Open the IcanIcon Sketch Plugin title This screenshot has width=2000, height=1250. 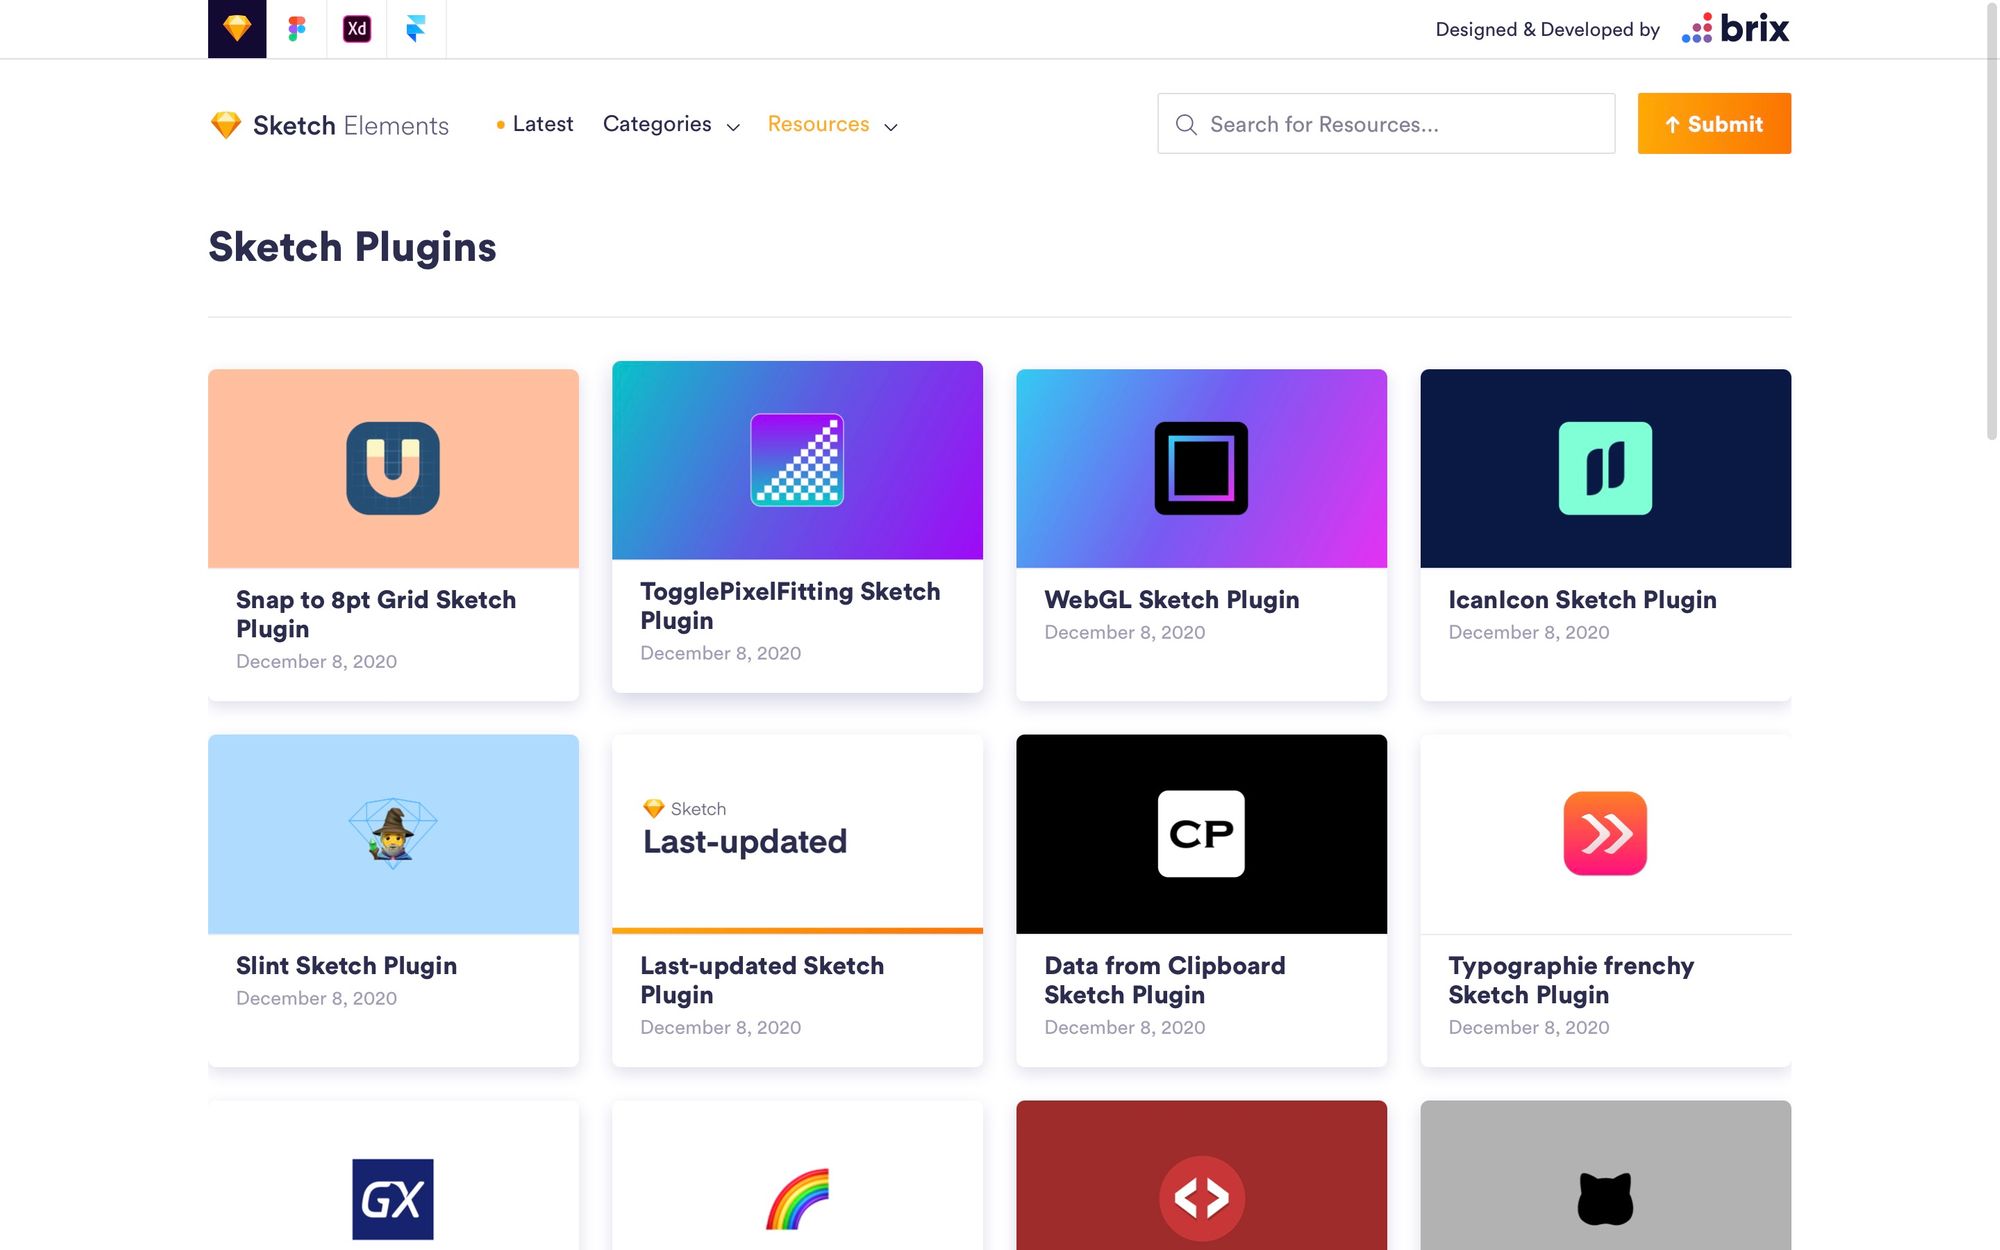tap(1582, 599)
